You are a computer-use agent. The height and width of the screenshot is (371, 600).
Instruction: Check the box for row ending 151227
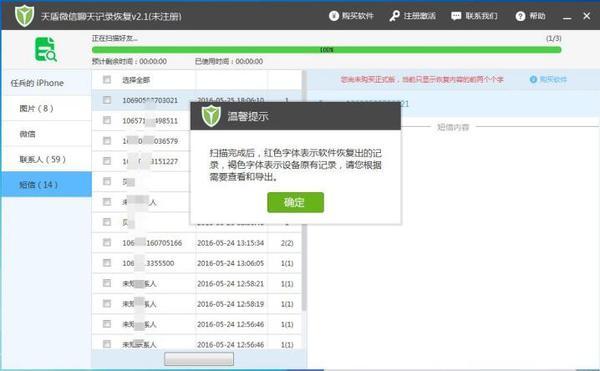(107, 161)
